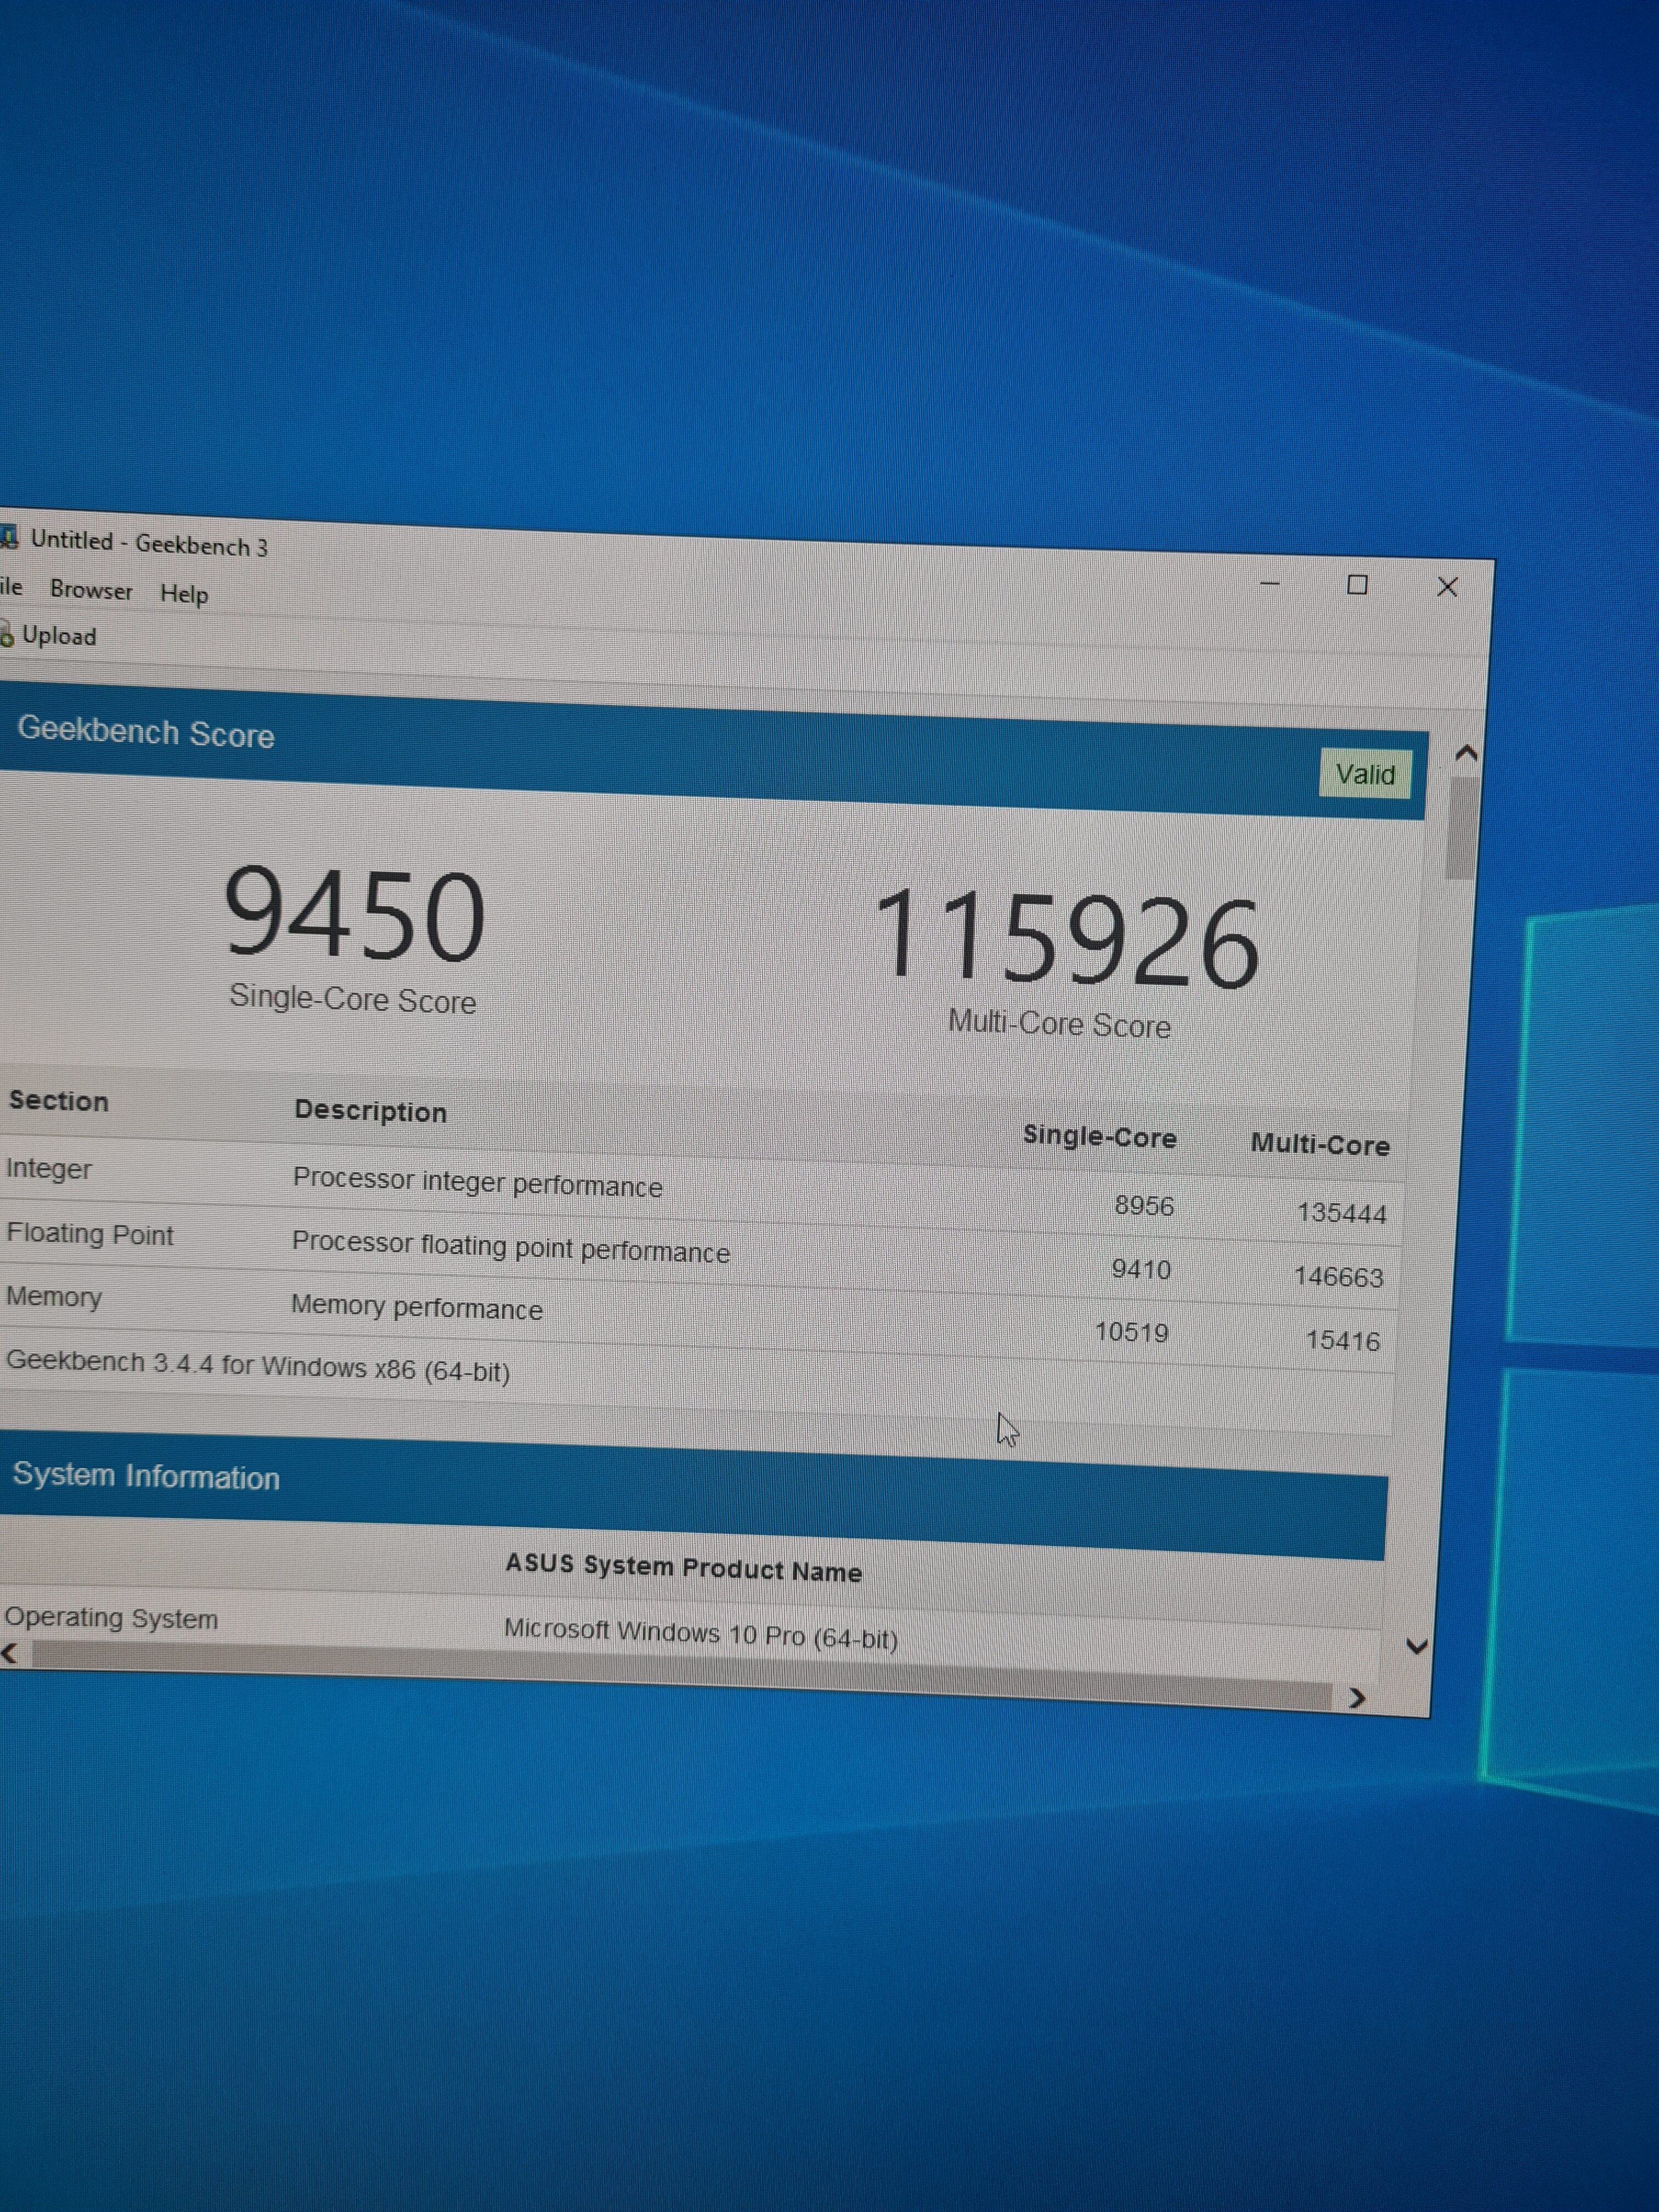Click the horizontal scrollbar left arrow
Image resolution: width=1659 pixels, height=2212 pixels.
point(10,1653)
